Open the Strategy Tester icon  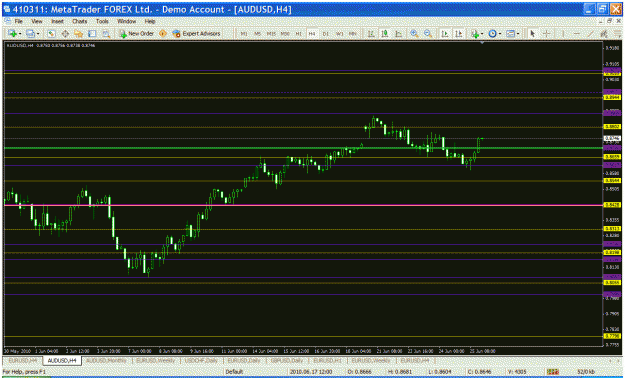[x=106, y=34]
